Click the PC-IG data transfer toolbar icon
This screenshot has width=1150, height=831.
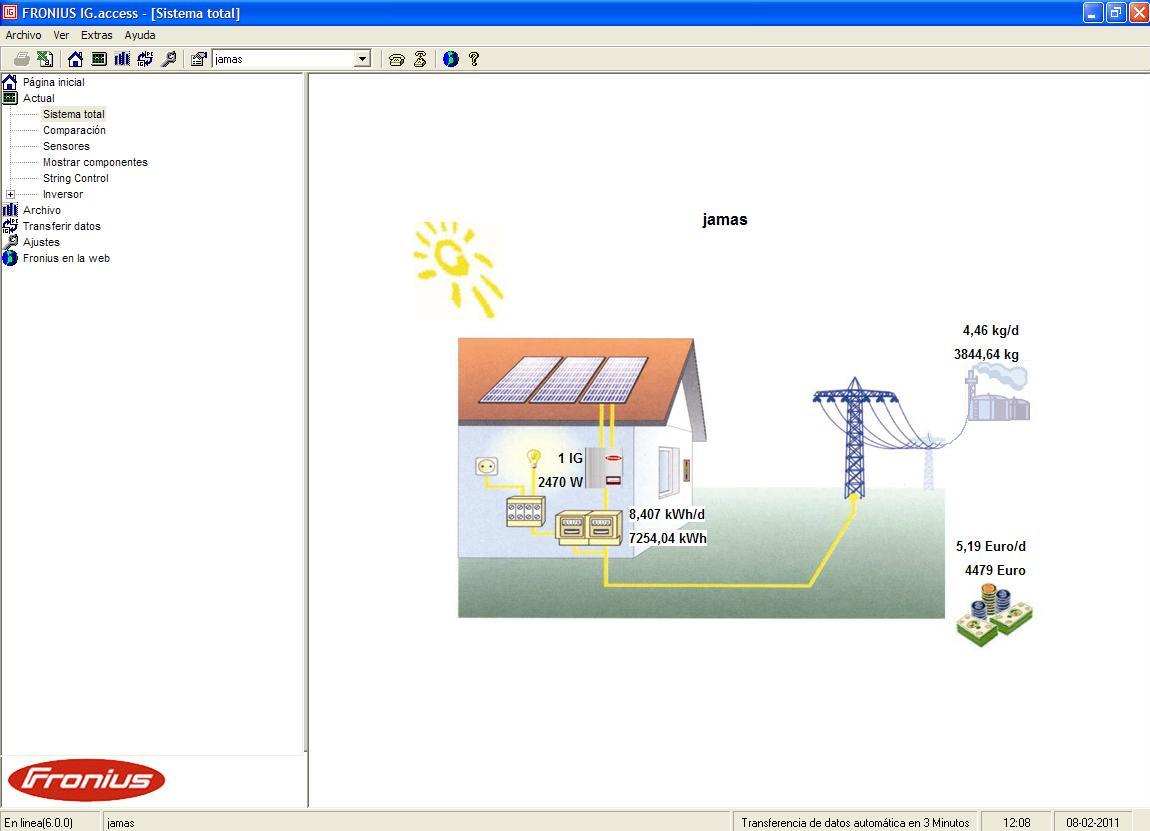coord(145,59)
